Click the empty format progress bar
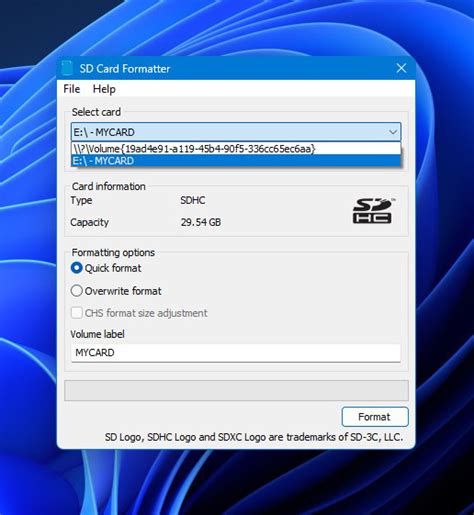This screenshot has height=515, width=474. tap(236, 390)
